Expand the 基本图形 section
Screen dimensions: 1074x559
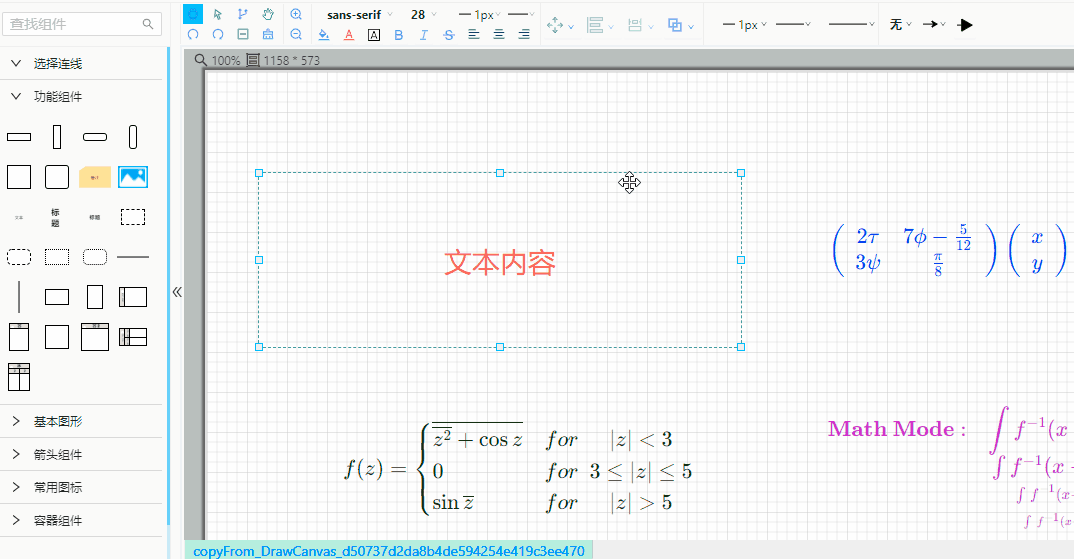click(x=82, y=421)
